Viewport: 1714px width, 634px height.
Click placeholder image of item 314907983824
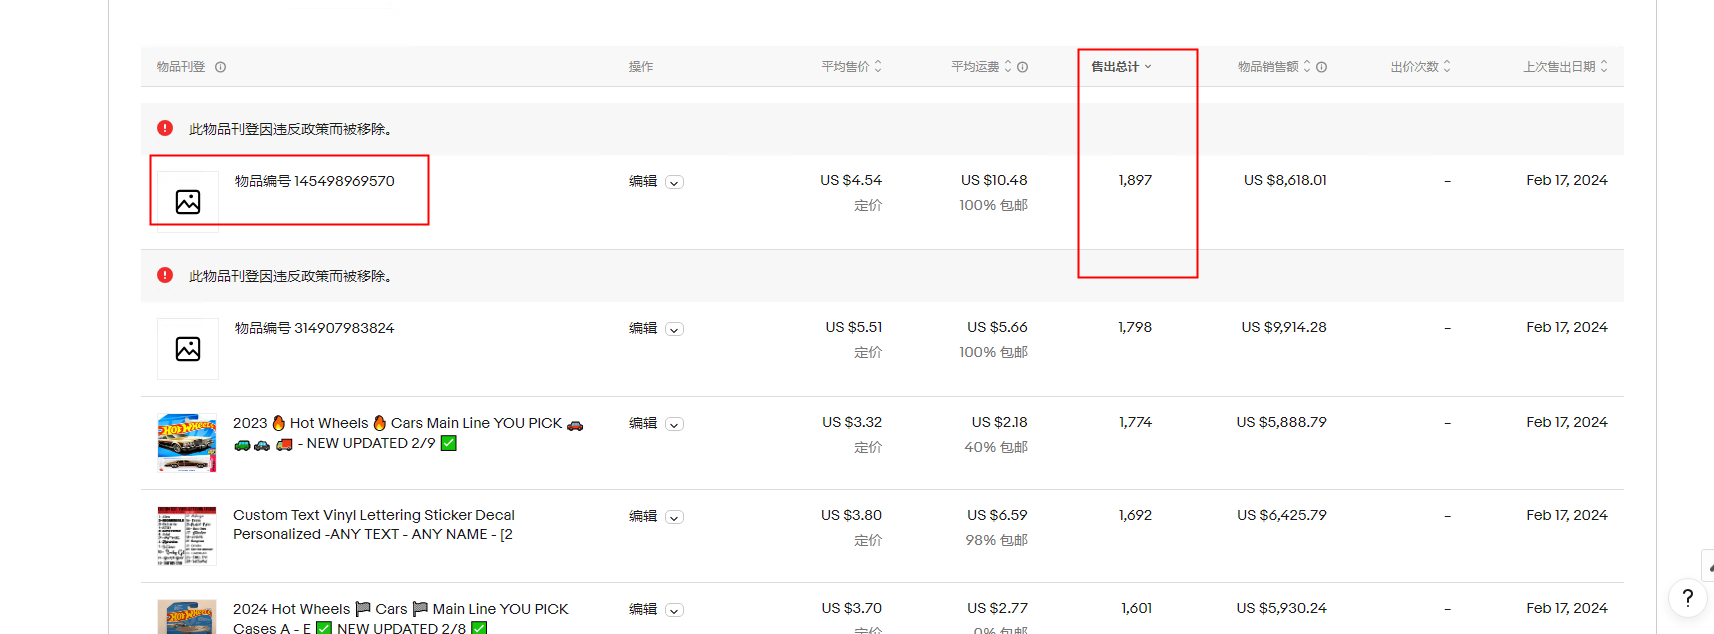pyautogui.click(x=188, y=348)
